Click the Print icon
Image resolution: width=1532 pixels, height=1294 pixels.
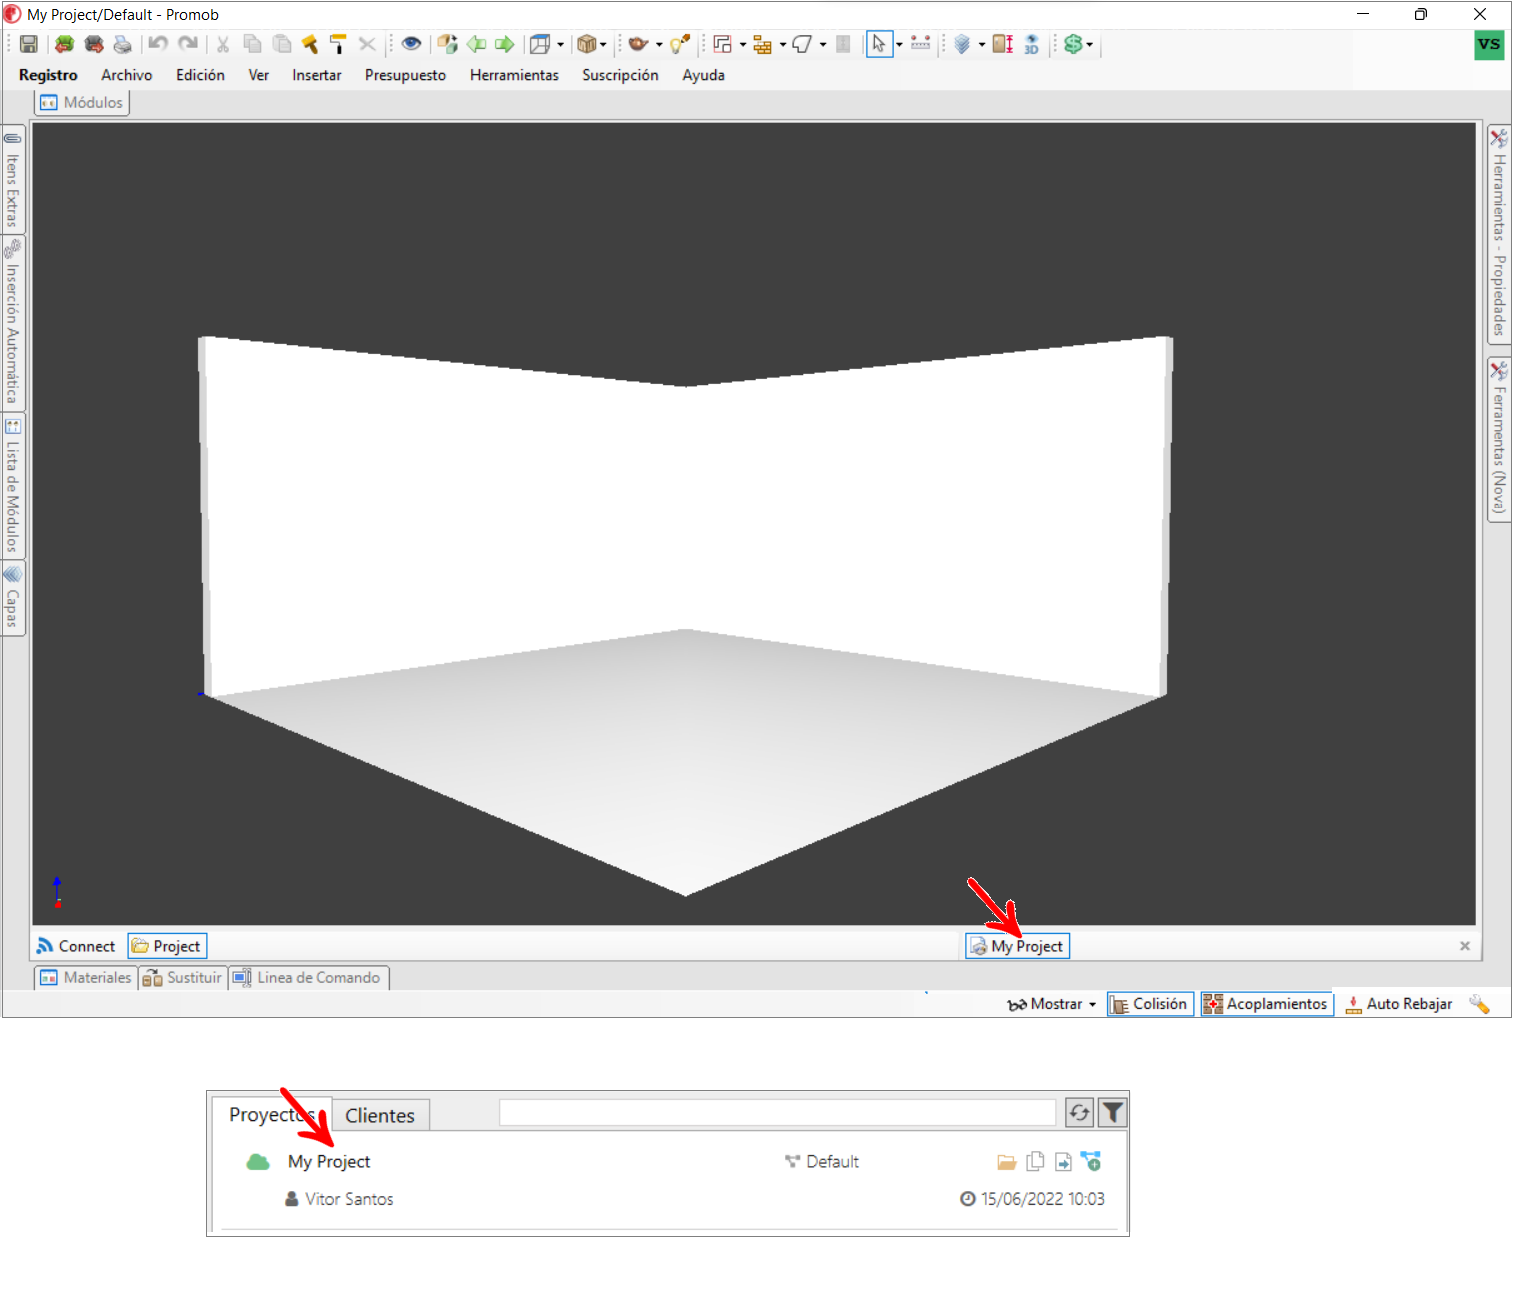coord(122,44)
